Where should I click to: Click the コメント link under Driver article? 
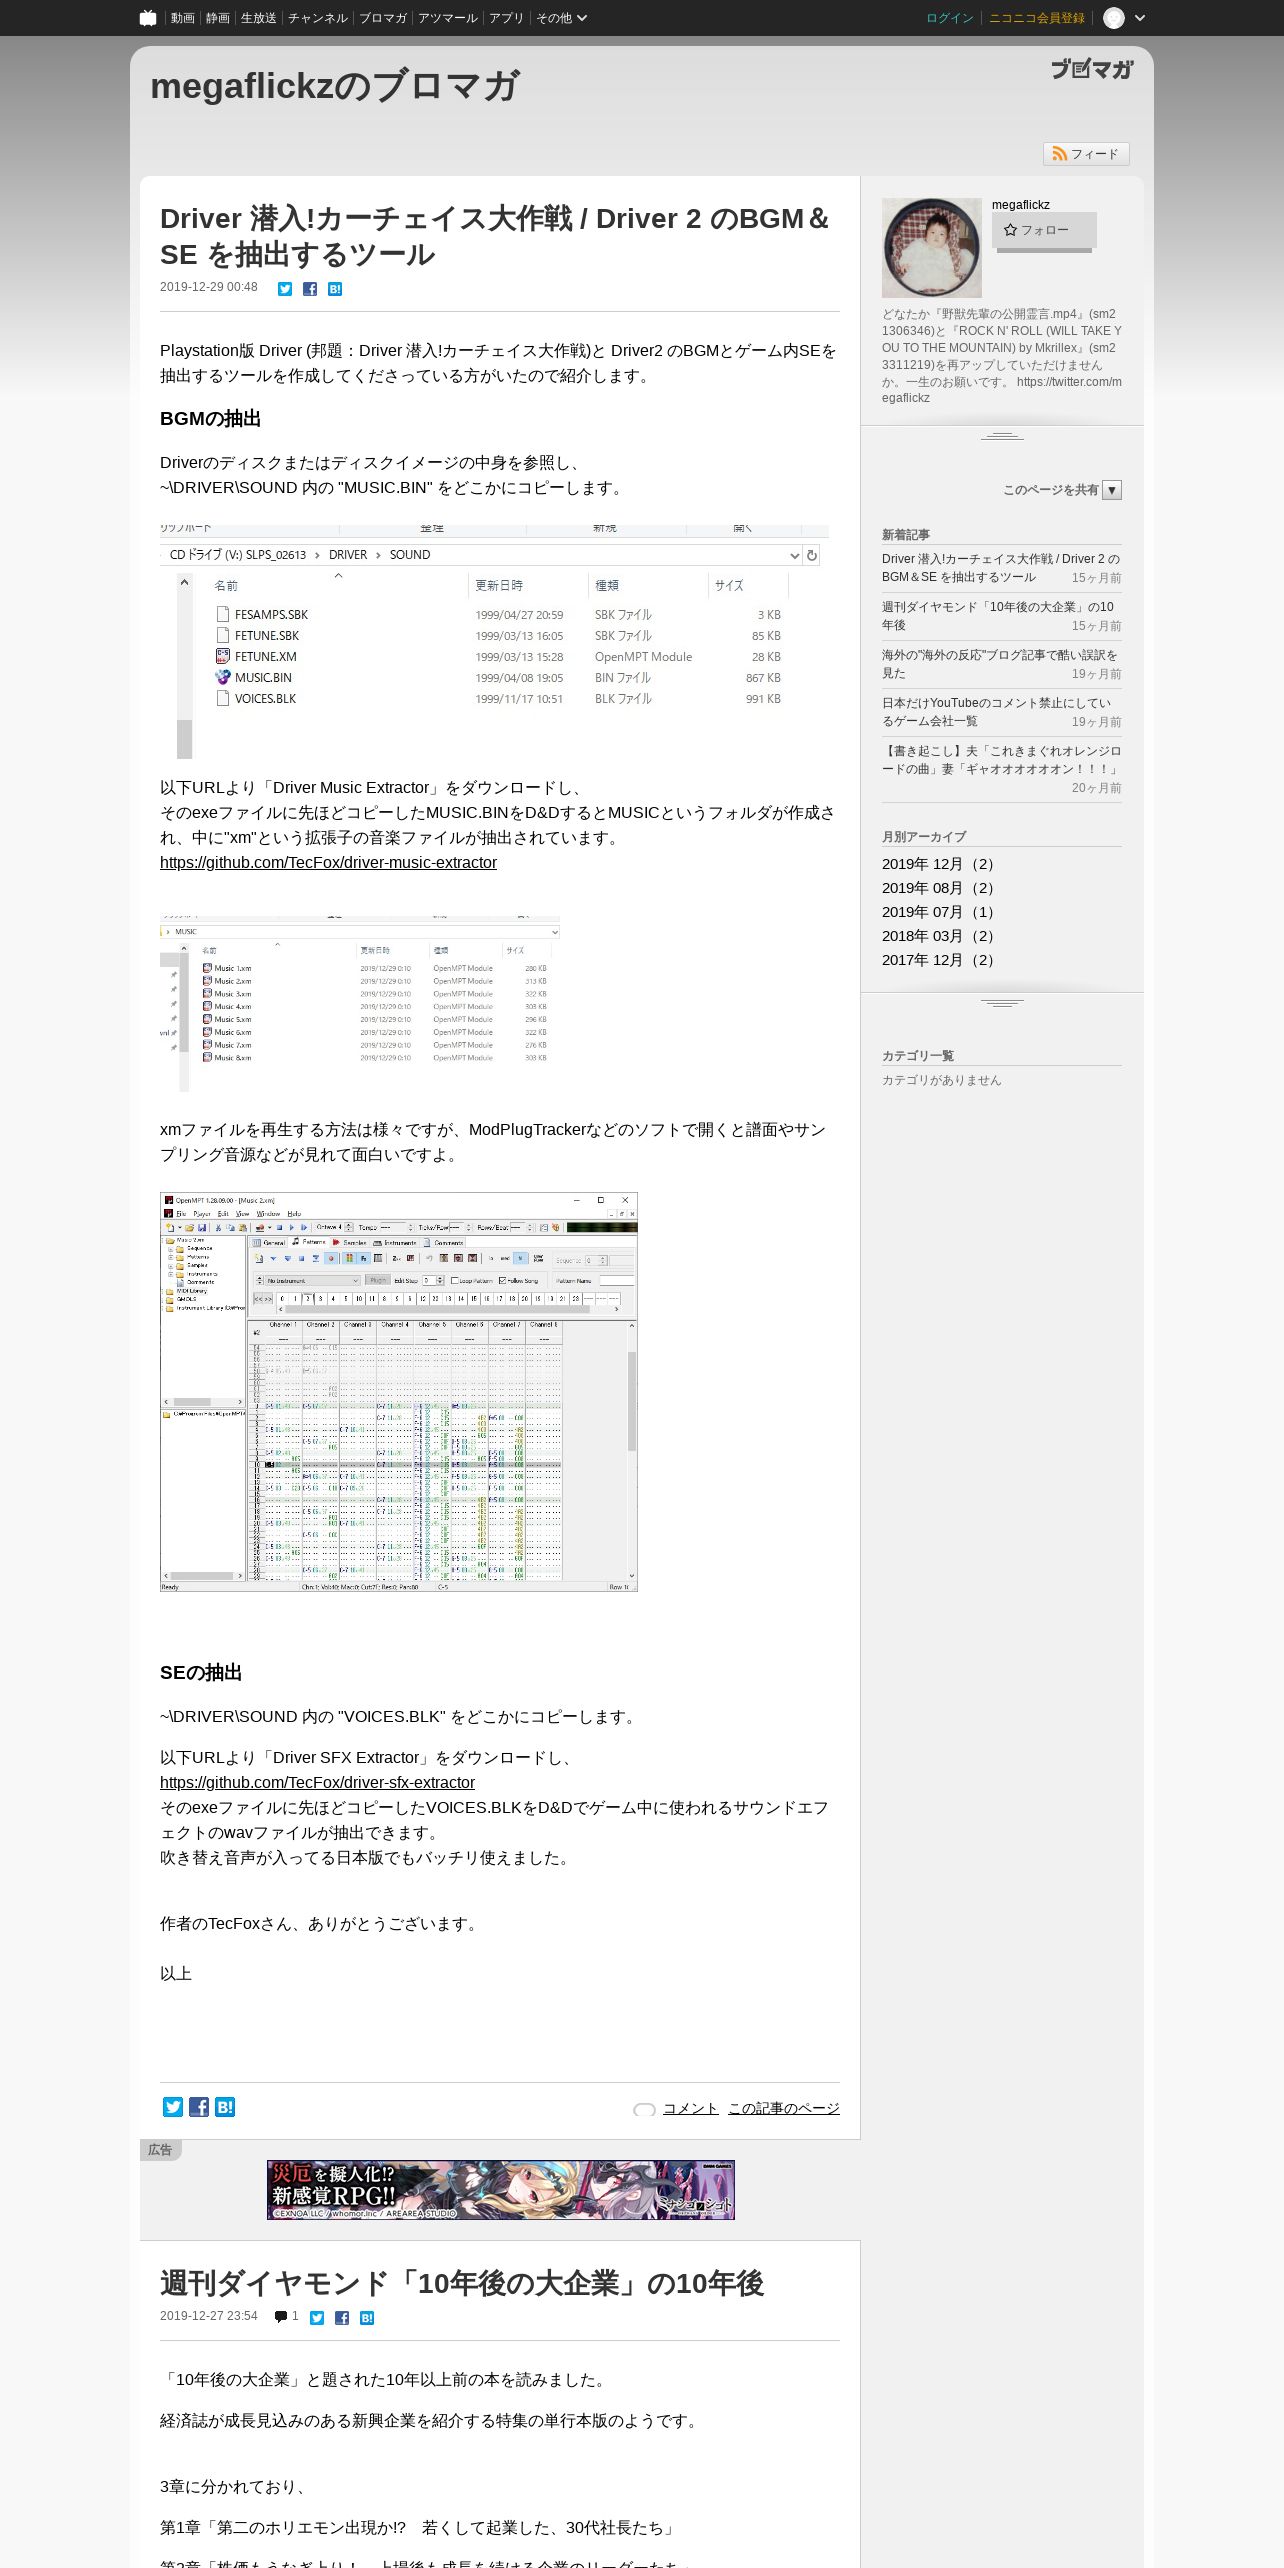[690, 2108]
